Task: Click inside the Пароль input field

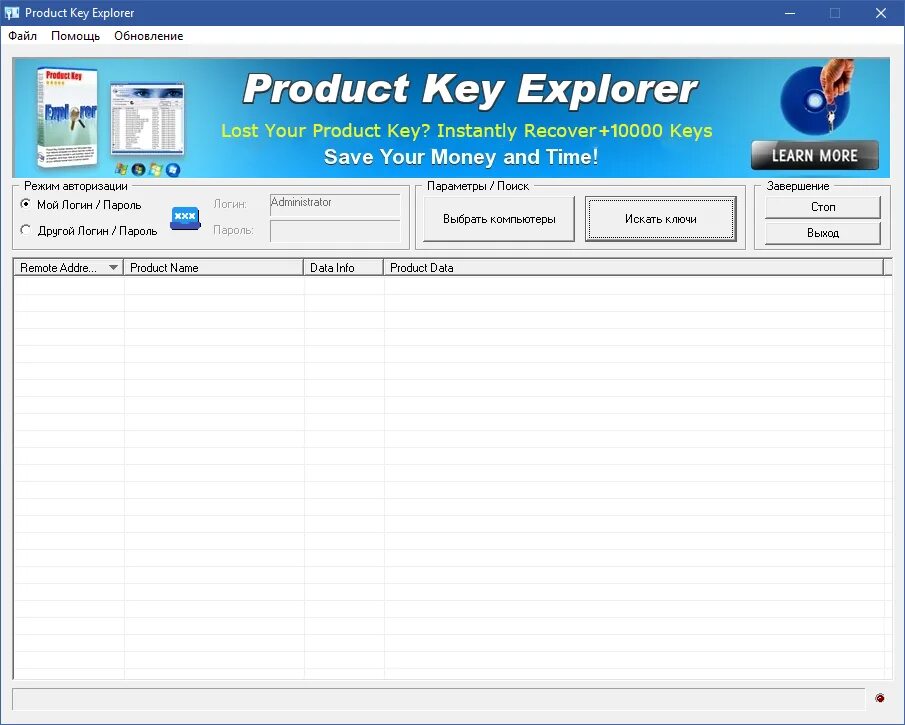Action: tap(335, 229)
